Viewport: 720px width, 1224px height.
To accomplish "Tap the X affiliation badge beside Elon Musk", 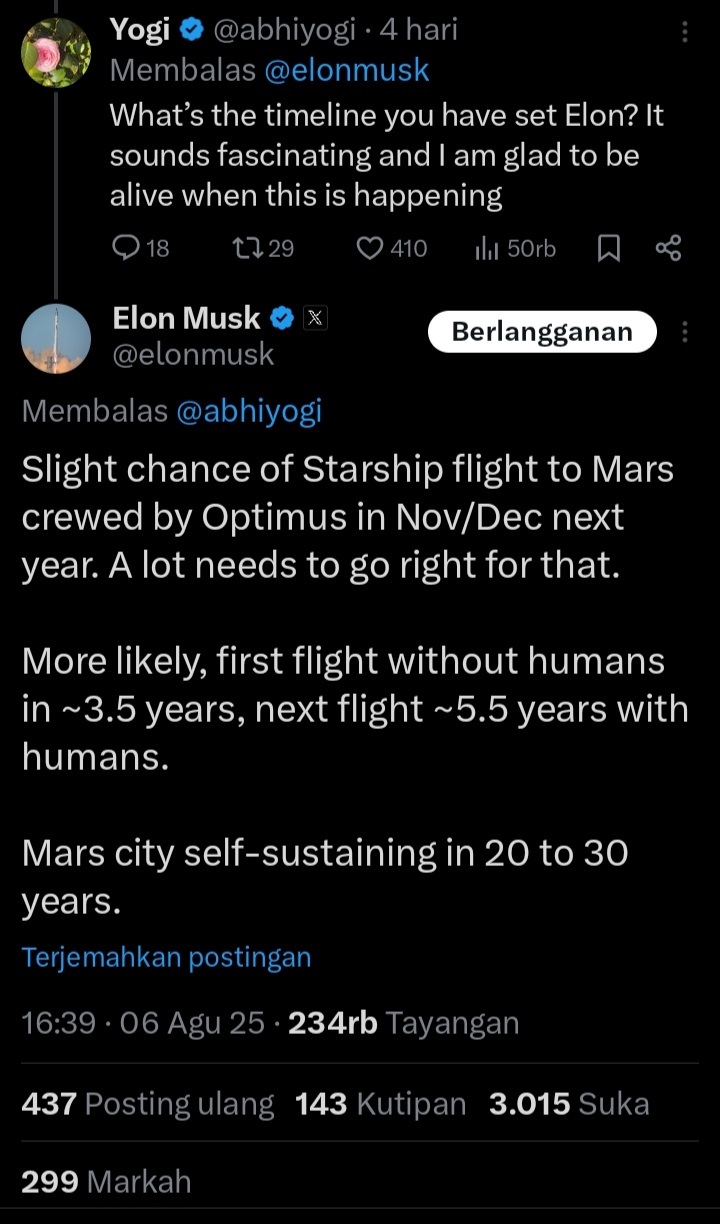I will tap(314, 319).
